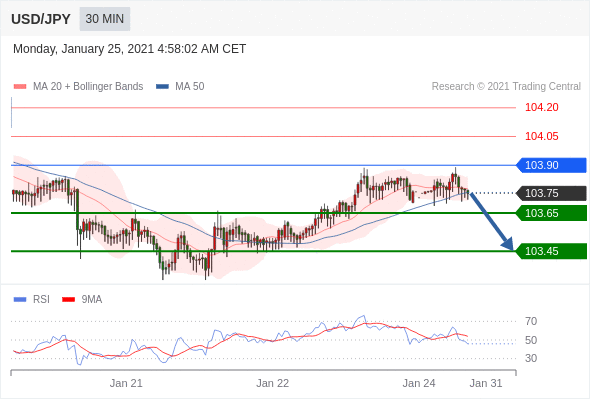
Task: Click the green 103.45 target price tag
Action: click(551, 251)
